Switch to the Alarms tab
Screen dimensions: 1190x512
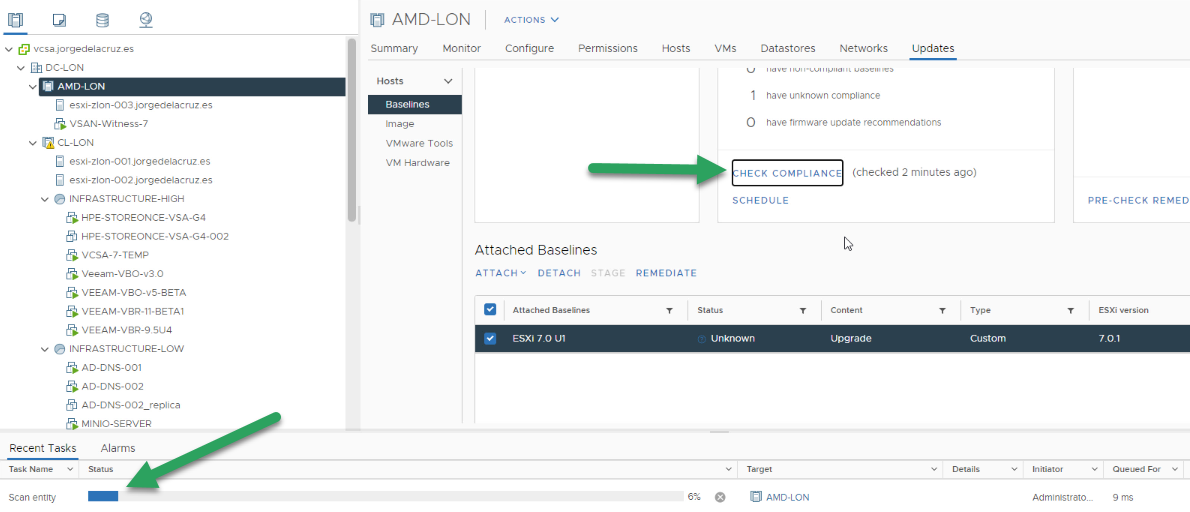pyautogui.click(x=118, y=448)
